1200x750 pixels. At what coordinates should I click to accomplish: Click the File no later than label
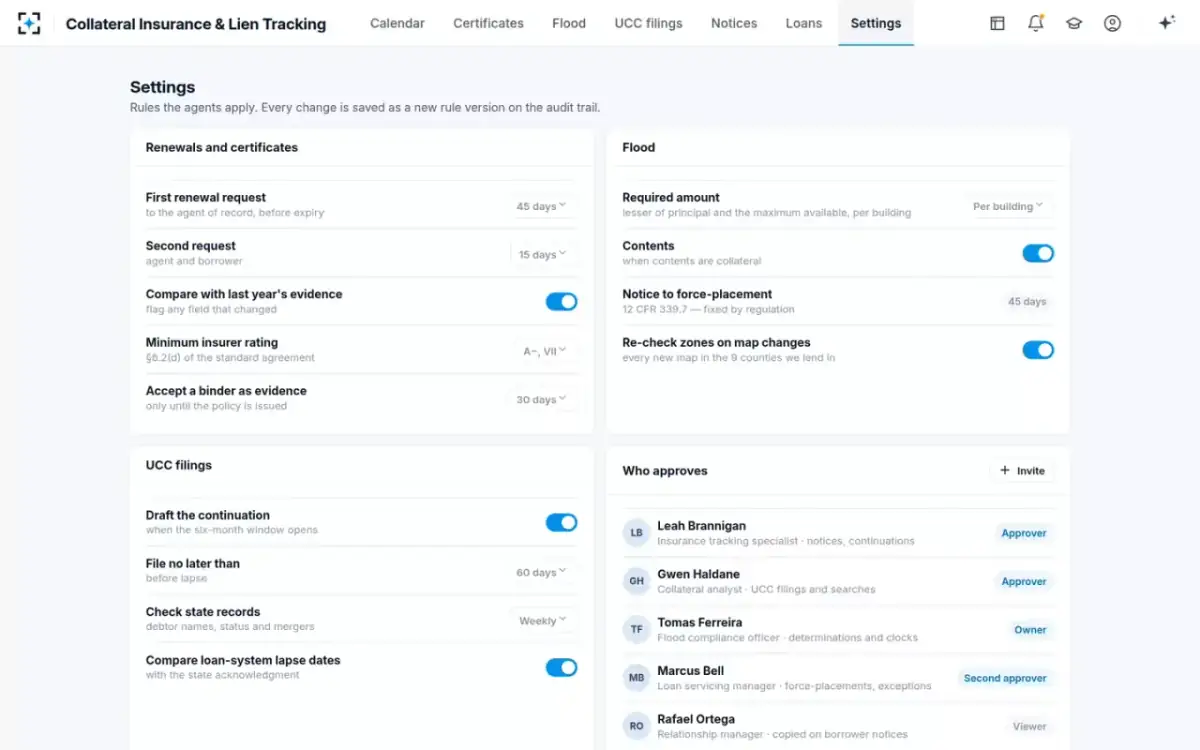point(193,564)
